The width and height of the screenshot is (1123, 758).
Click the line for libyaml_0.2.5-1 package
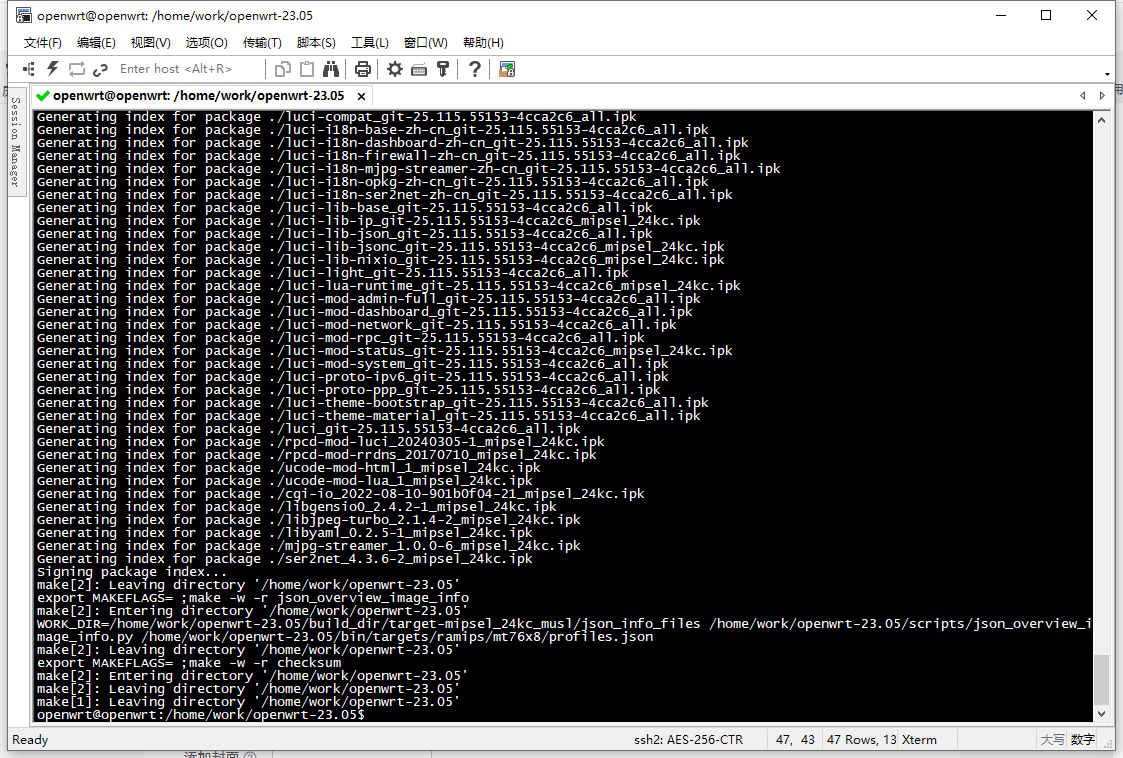(x=284, y=532)
